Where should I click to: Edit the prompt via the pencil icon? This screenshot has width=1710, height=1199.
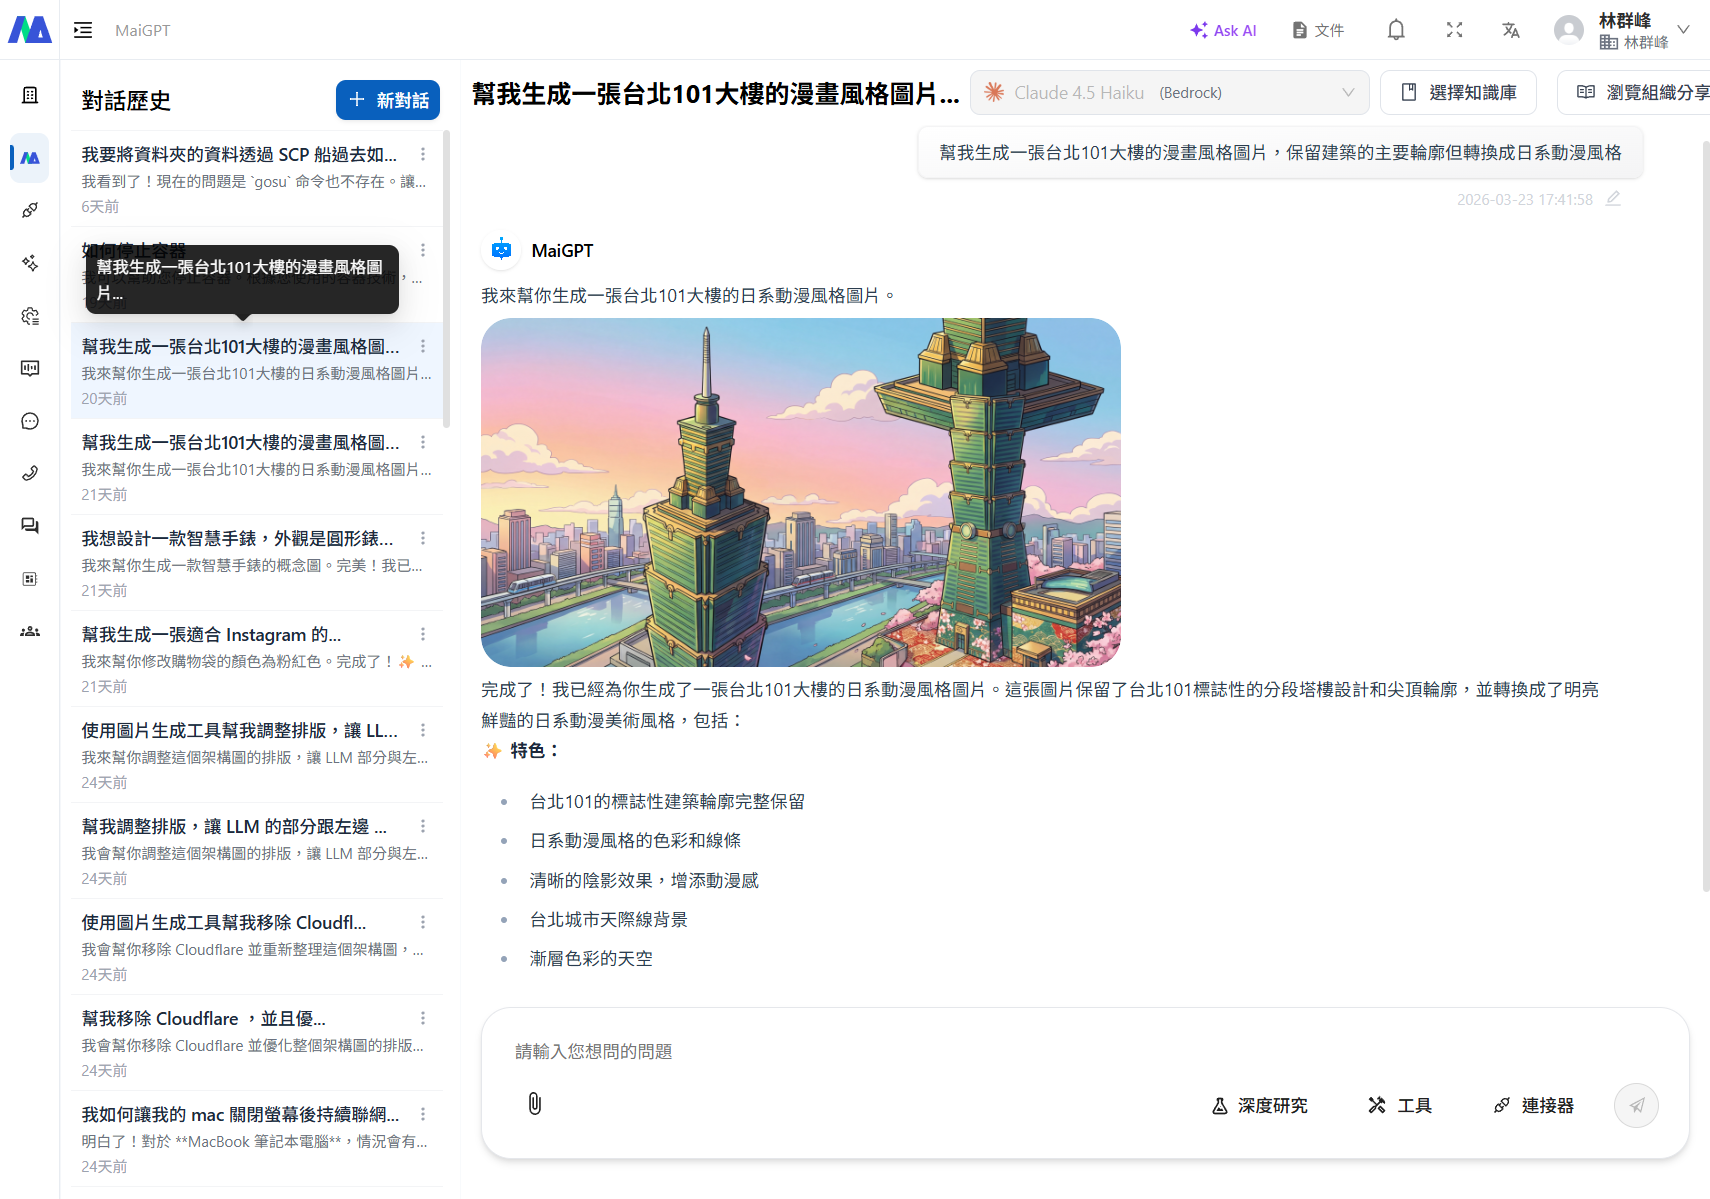(1614, 199)
